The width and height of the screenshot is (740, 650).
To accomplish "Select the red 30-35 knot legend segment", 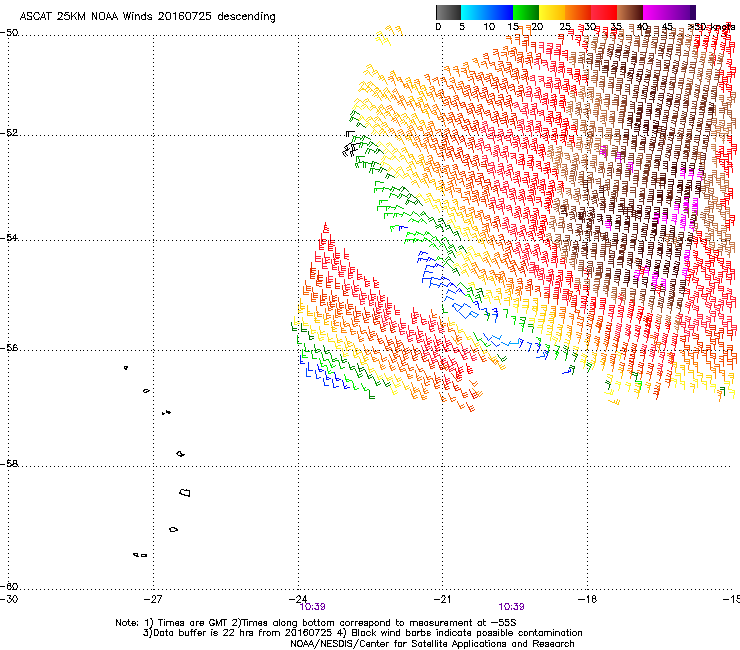I will coord(604,12).
